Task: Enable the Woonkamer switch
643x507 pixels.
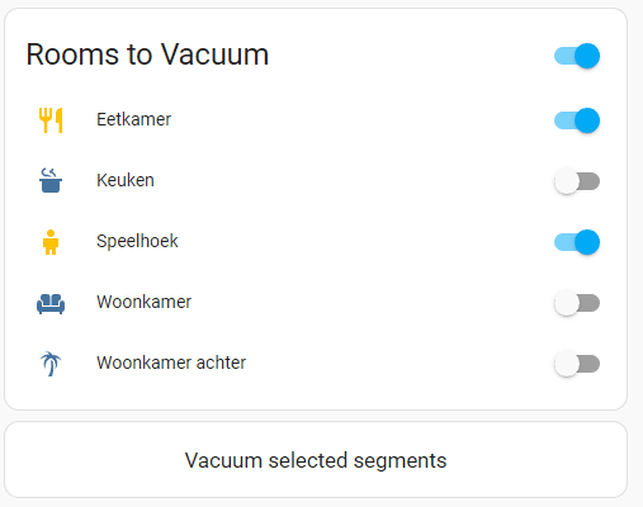Action: pyautogui.click(x=577, y=303)
